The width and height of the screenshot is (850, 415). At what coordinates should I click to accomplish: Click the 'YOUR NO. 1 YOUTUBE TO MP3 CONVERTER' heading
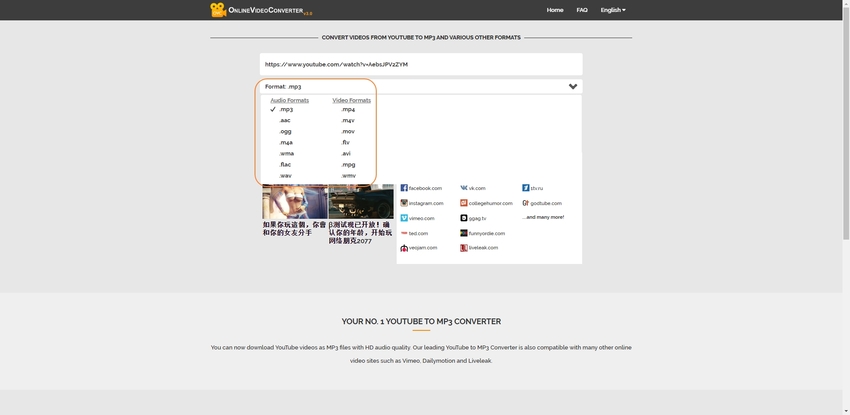point(421,321)
